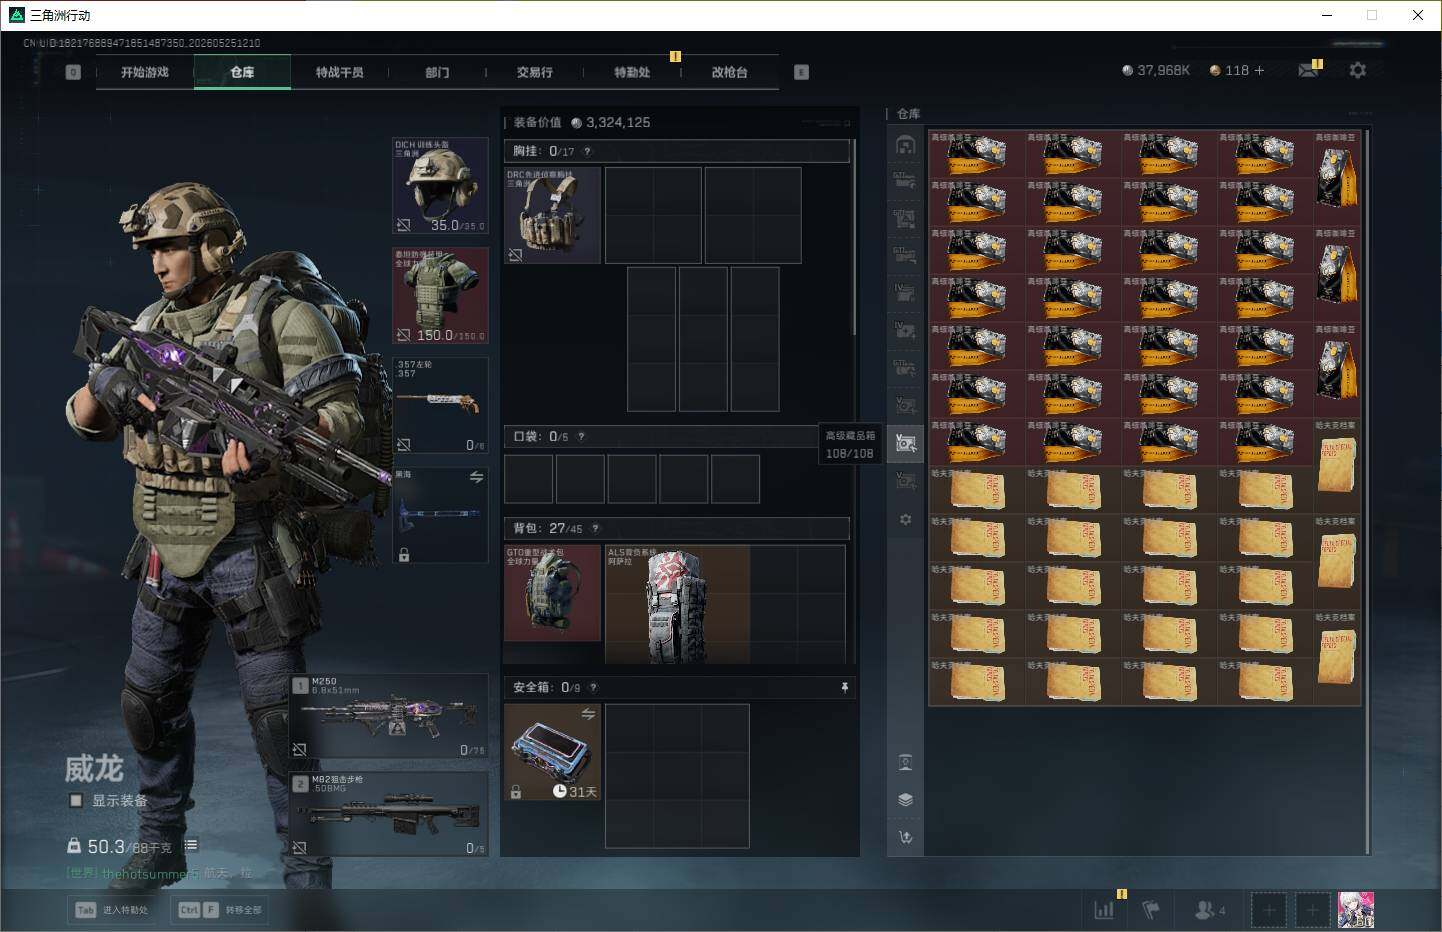Expand the weight details list icon
Viewport: 1442px width, 932px height.
(191, 845)
